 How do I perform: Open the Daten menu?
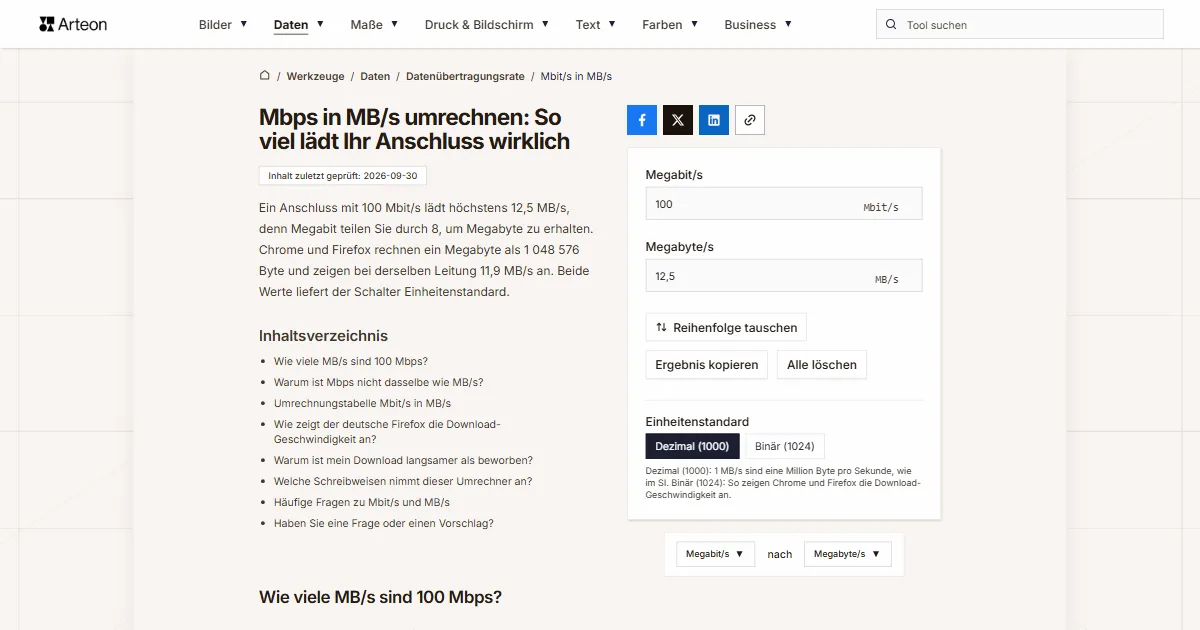click(299, 25)
